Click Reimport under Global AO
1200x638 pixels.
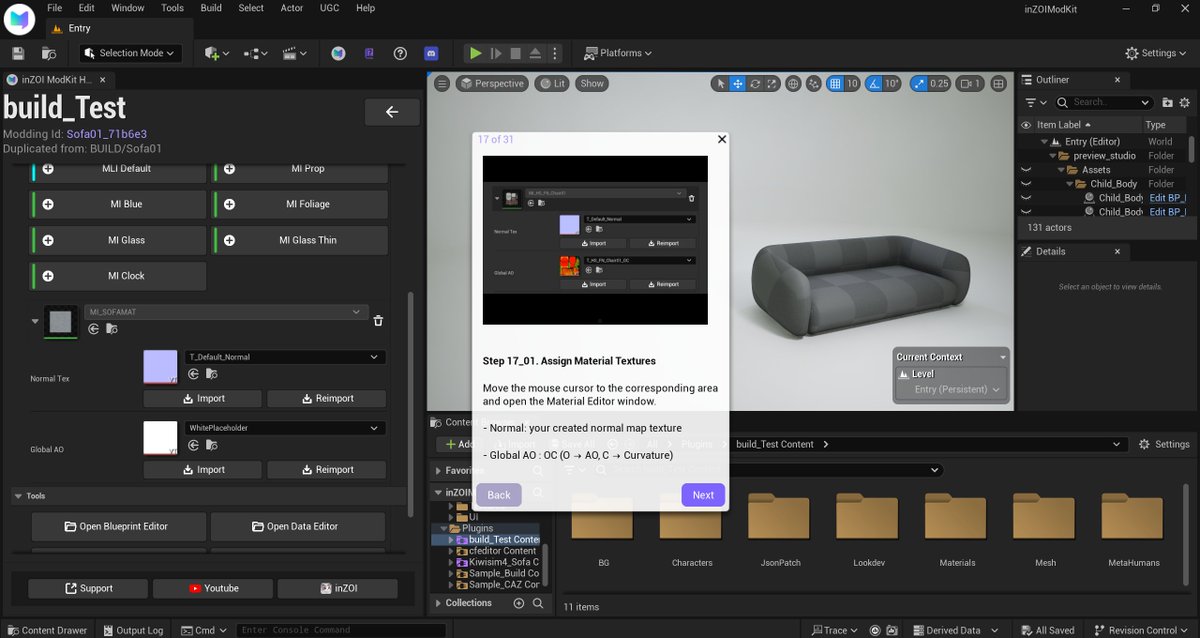tap(326, 469)
